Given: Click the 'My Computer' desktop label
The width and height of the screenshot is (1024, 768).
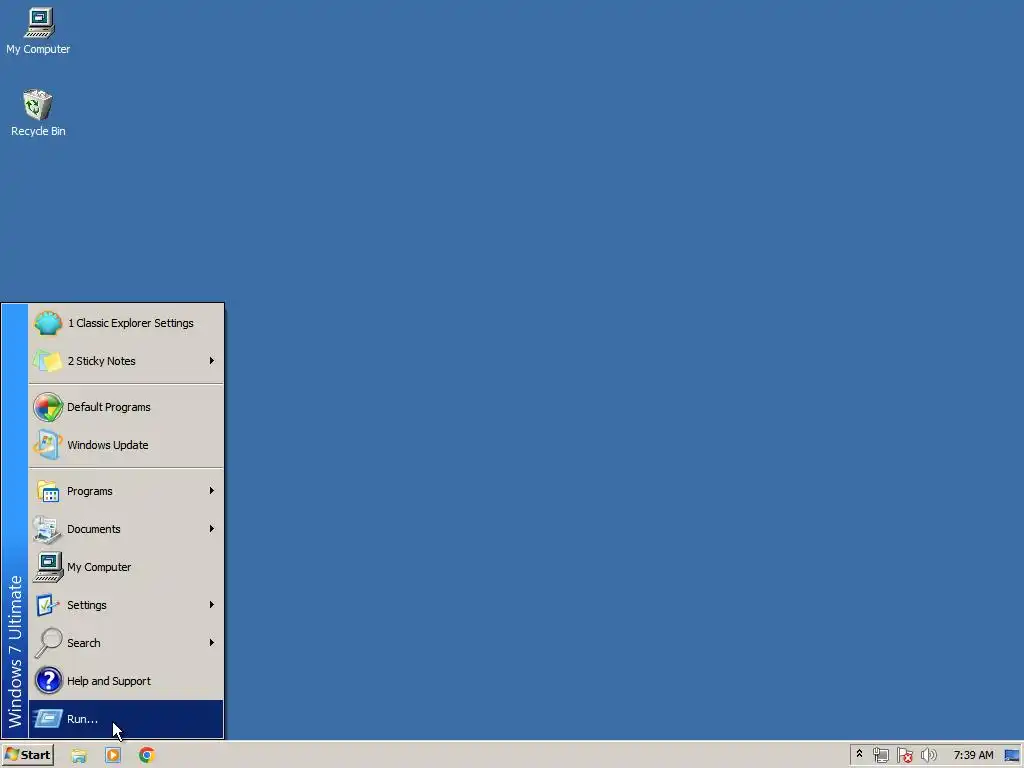Looking at the screenshot, I should (38, 49).
